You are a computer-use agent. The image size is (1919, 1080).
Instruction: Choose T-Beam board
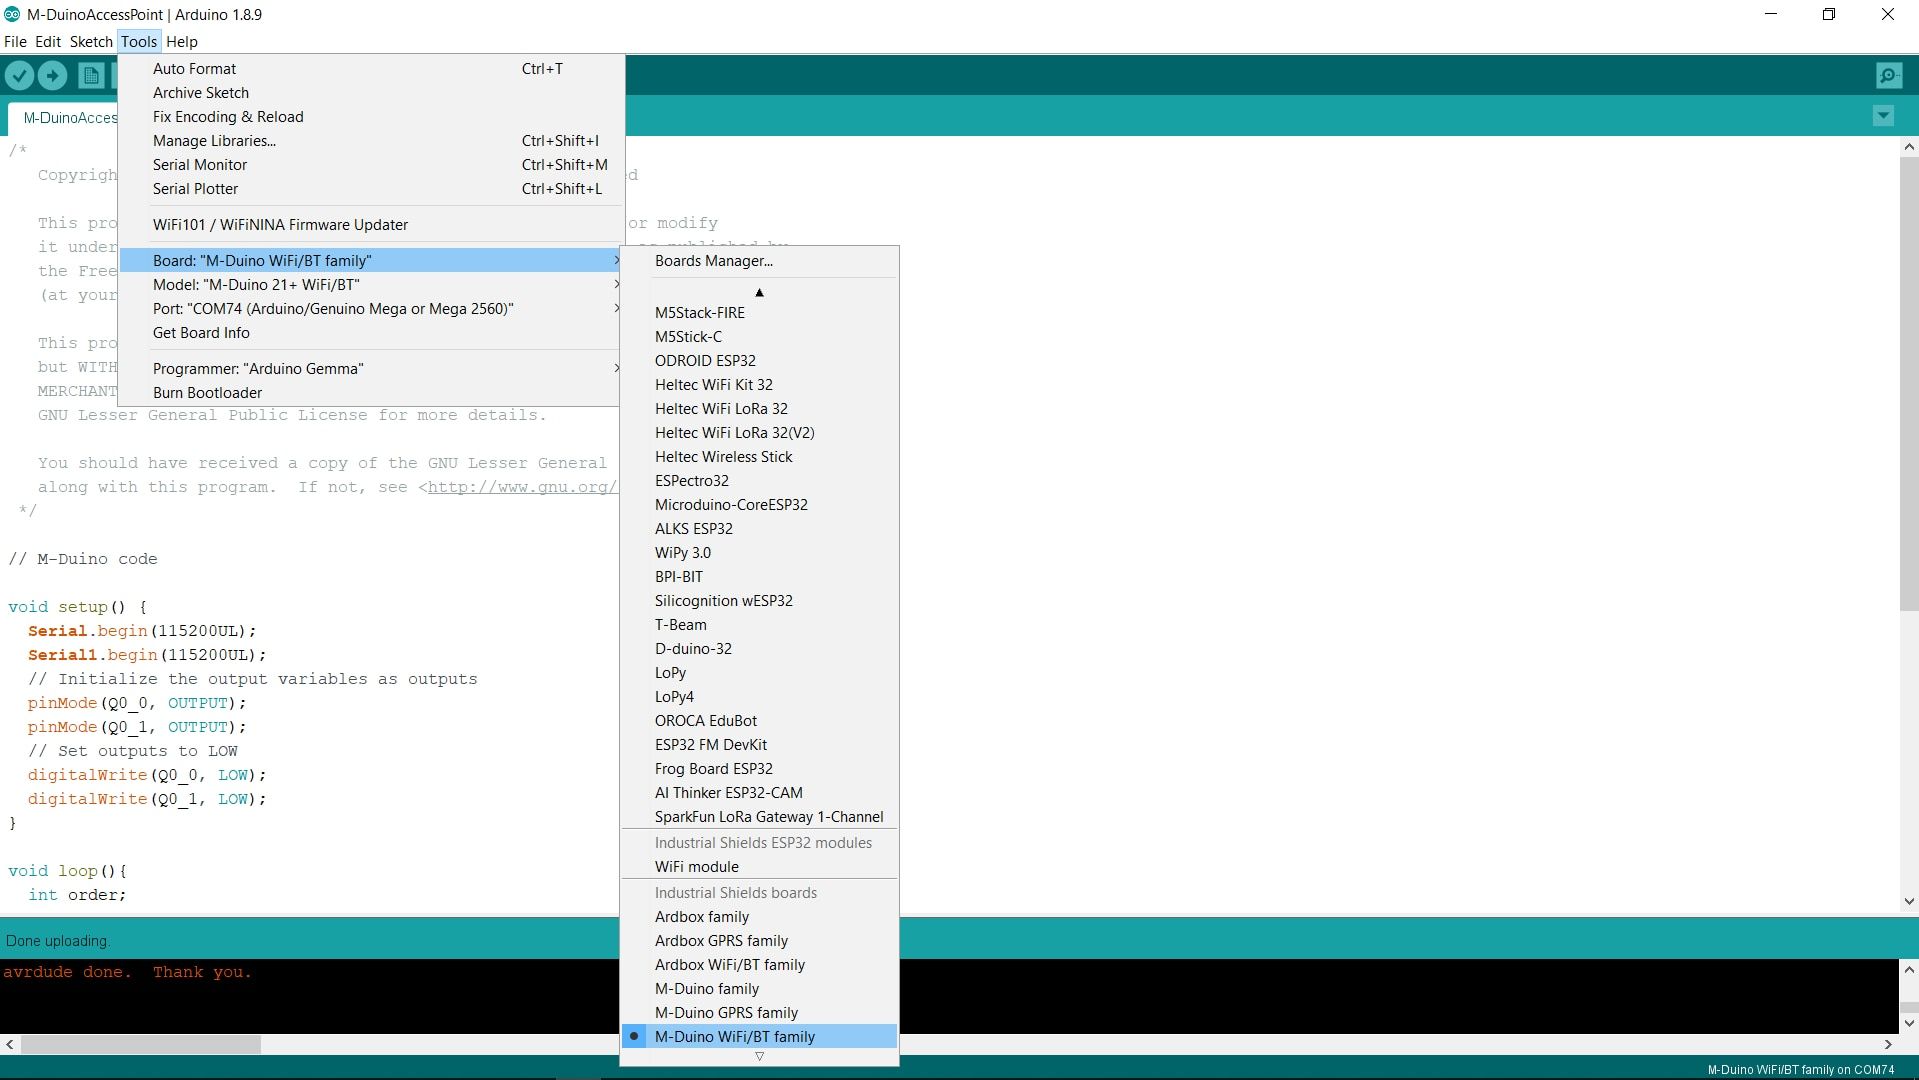[759, 625]
